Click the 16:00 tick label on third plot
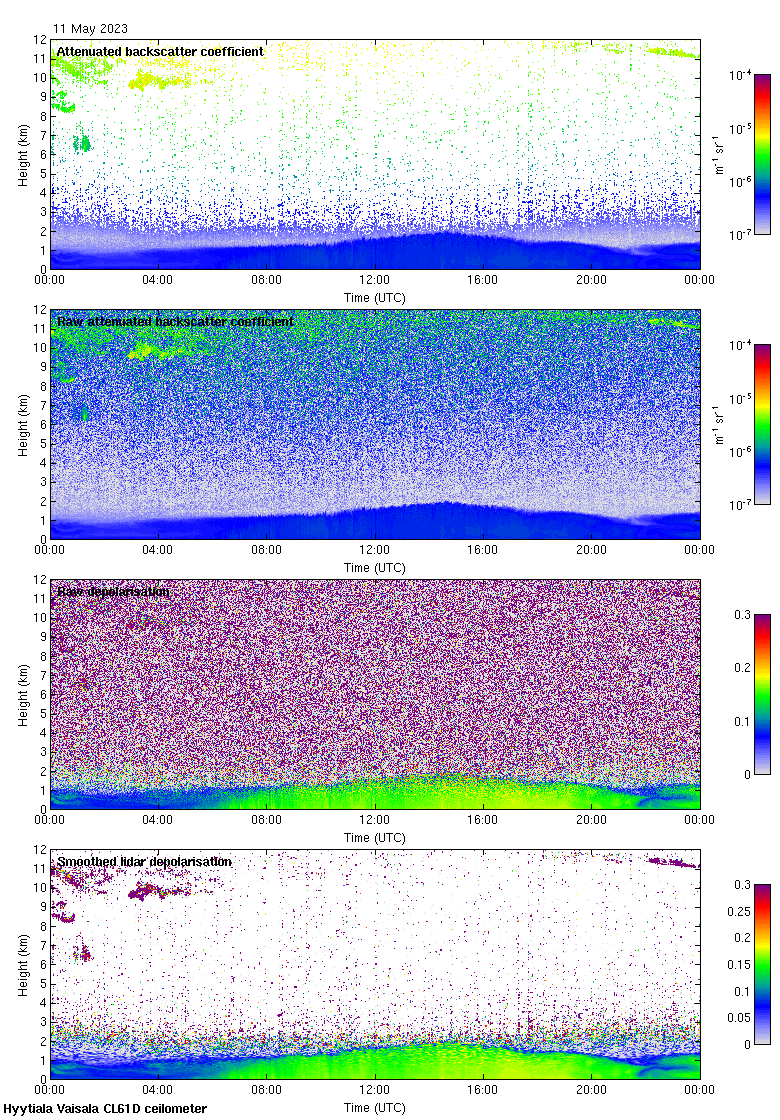Screen dimensions: 780x1120 pyautogui.click(x=483, y=820)
